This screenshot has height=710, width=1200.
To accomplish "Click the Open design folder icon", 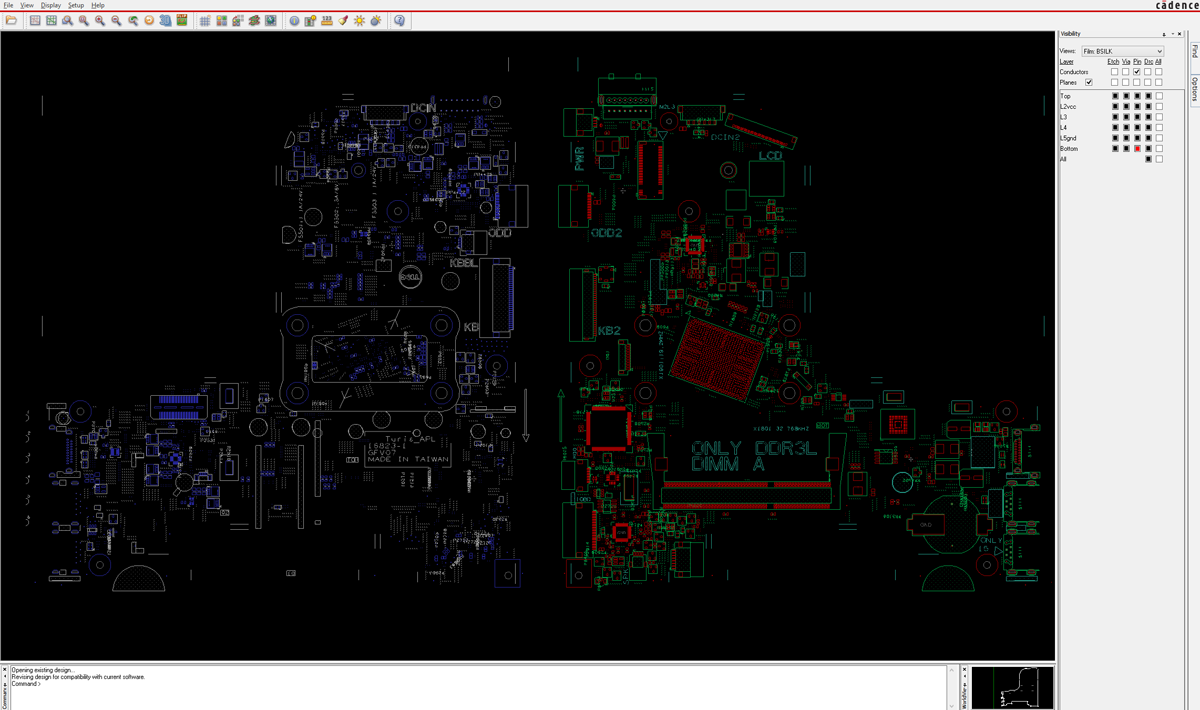I will coord(11,20).
